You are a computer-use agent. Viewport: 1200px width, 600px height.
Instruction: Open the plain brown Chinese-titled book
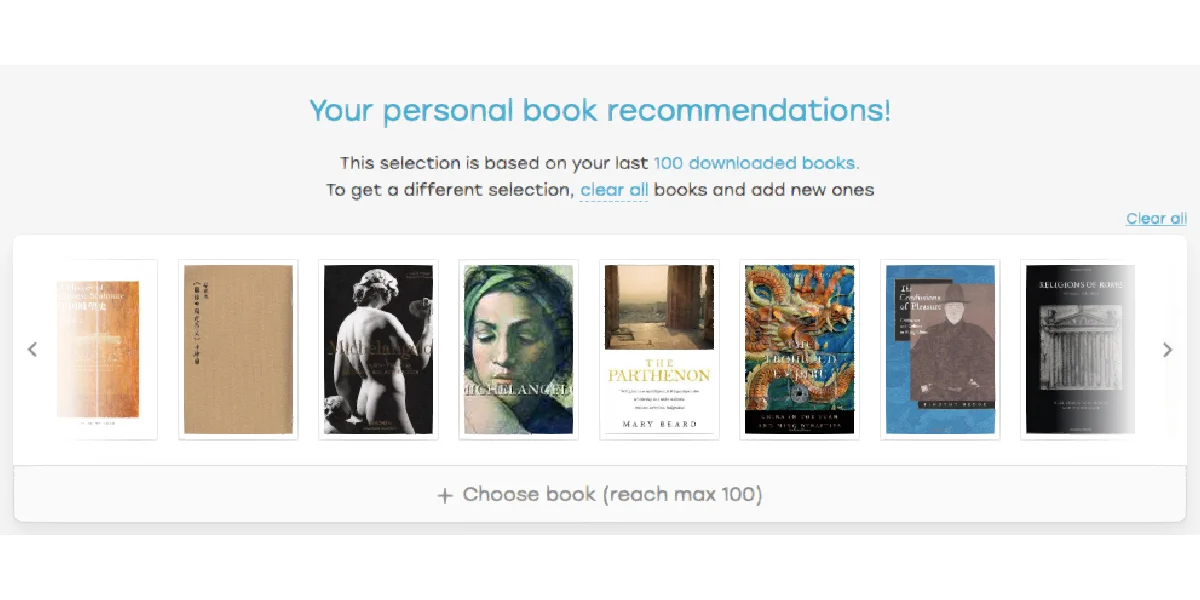[x=238, y=349]
